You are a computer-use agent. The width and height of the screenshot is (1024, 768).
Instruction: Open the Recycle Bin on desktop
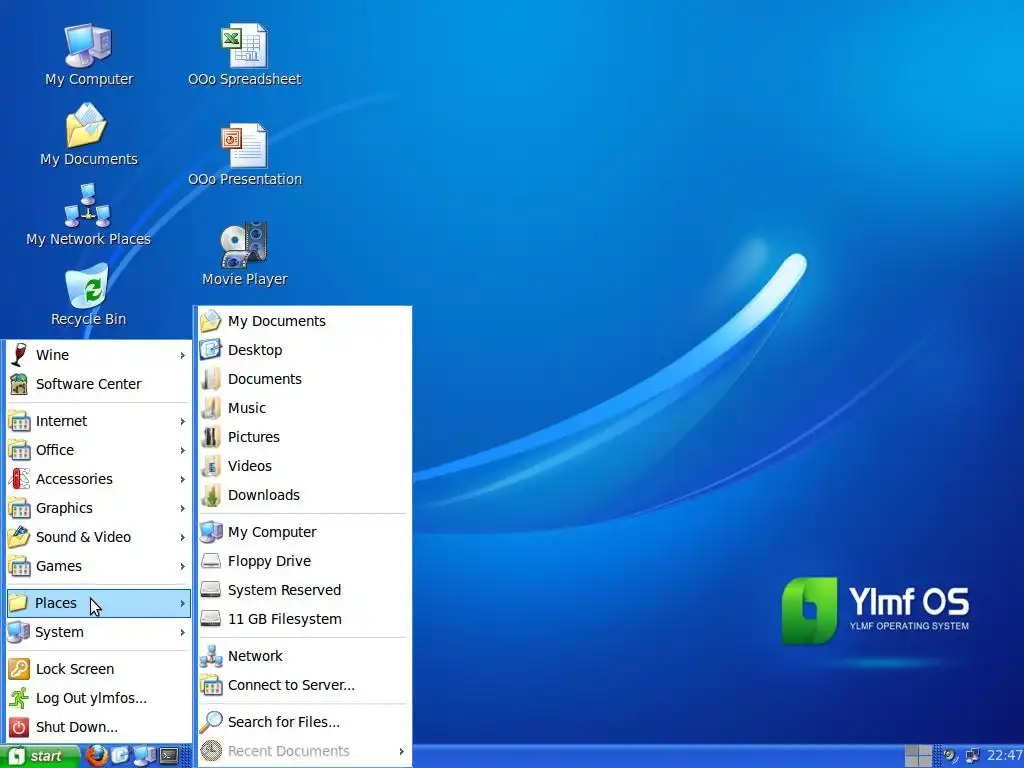(88, 295)
